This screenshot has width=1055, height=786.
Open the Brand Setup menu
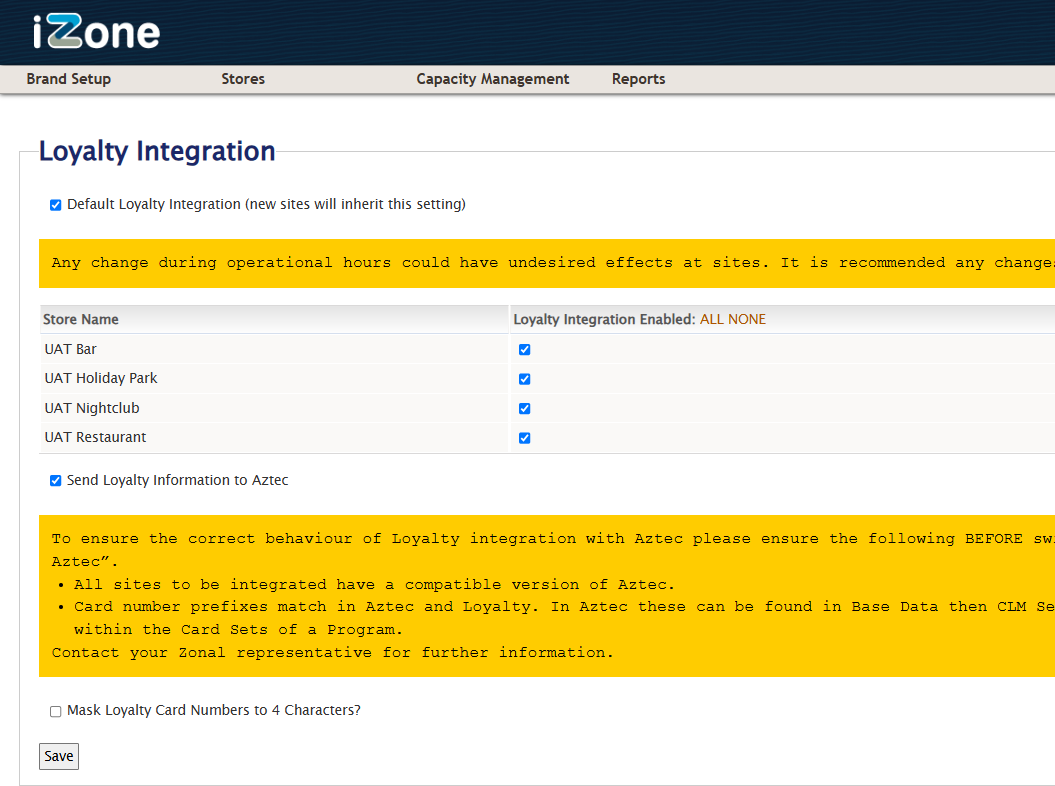[68, 79]
